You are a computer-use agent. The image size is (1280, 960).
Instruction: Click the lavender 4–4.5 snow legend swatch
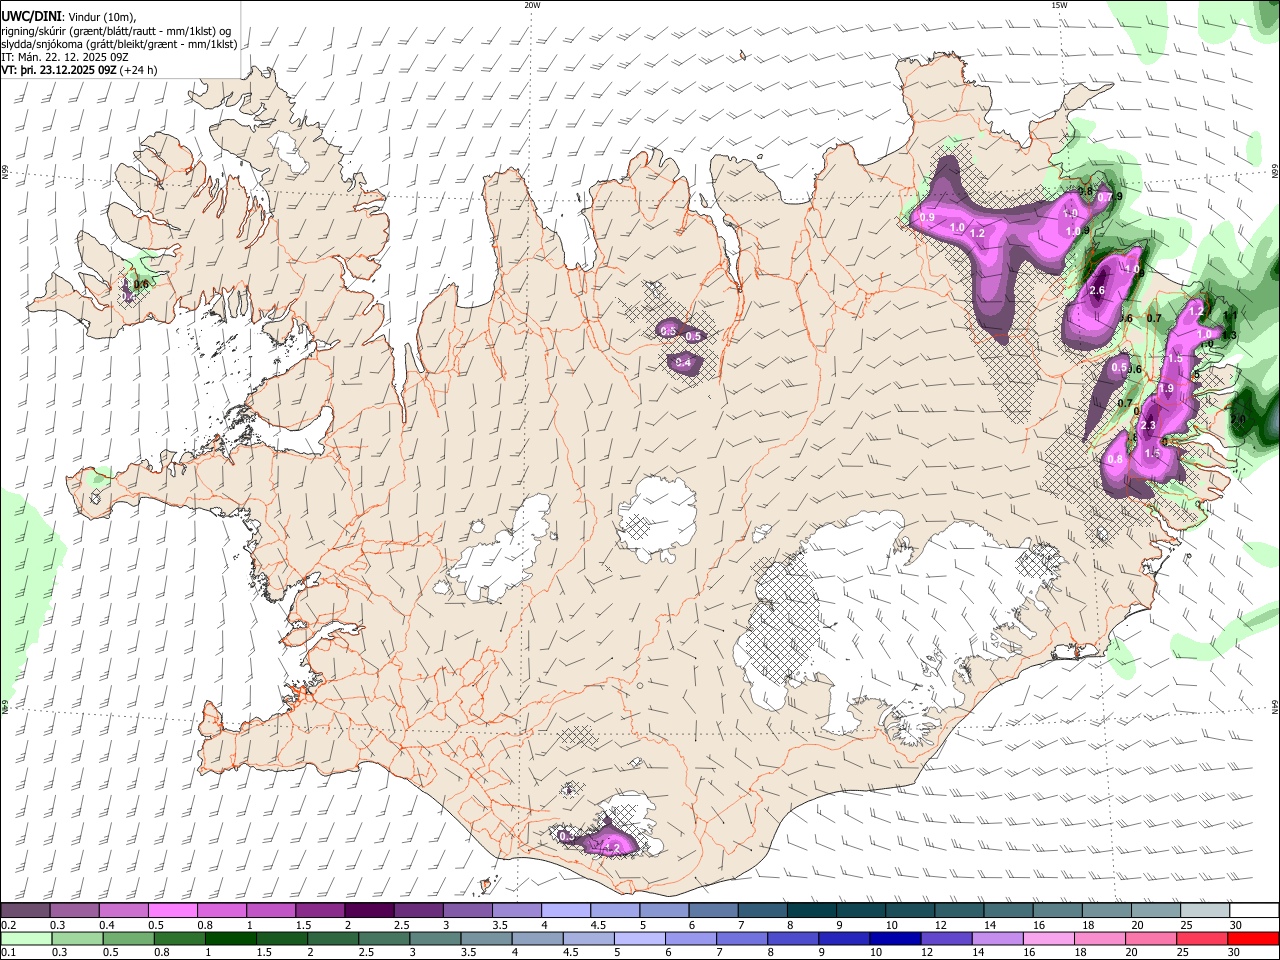(566, 911)
